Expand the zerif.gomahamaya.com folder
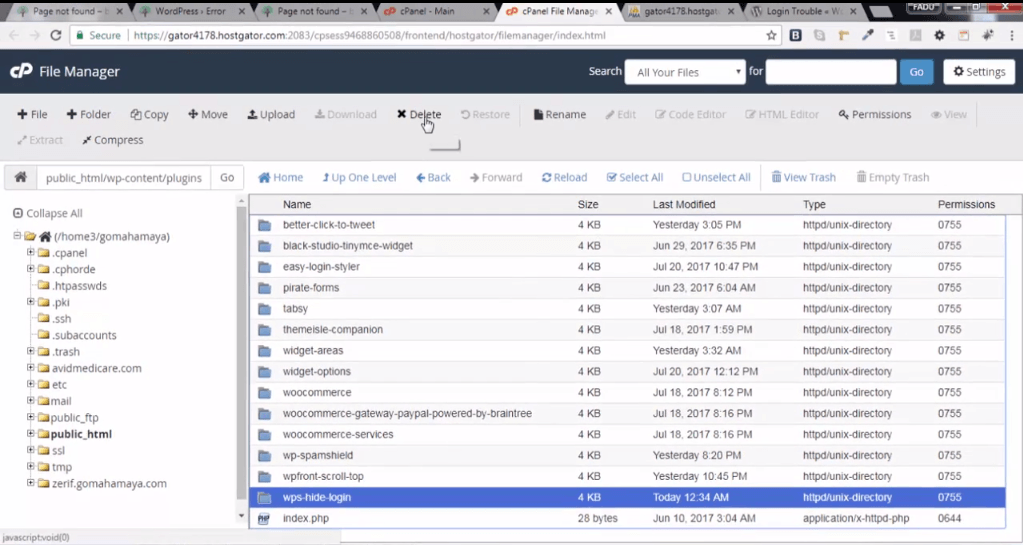Screen dimensions: 1023x545 pos(31,483)
